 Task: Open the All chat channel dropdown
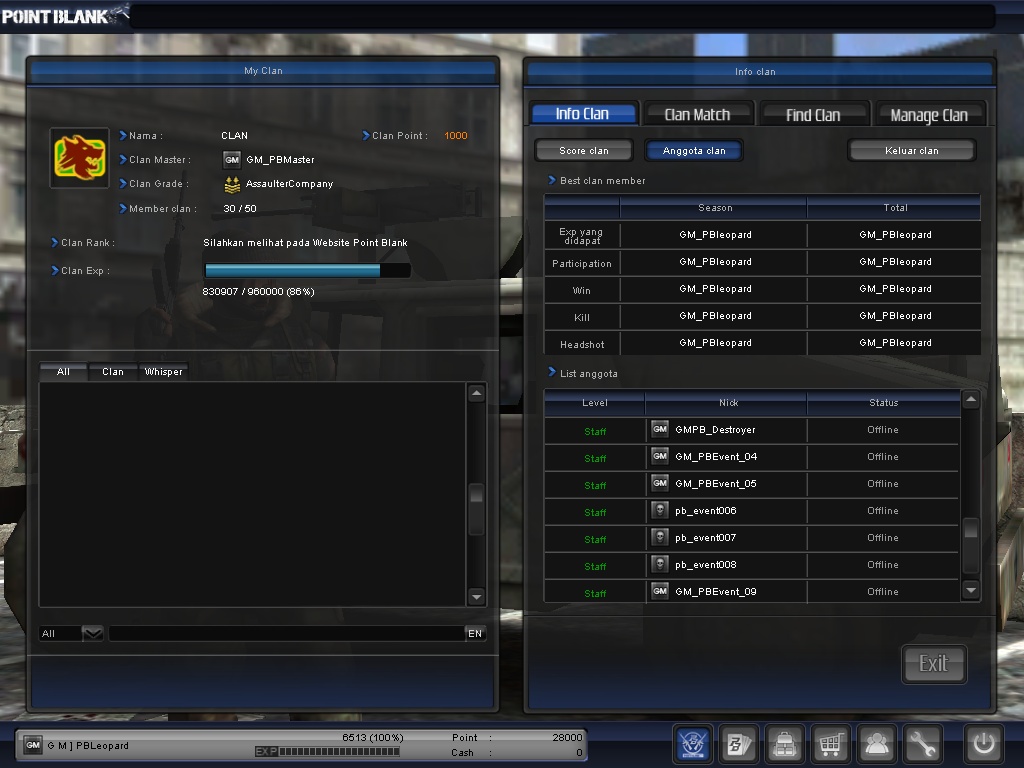coord(93,633)
